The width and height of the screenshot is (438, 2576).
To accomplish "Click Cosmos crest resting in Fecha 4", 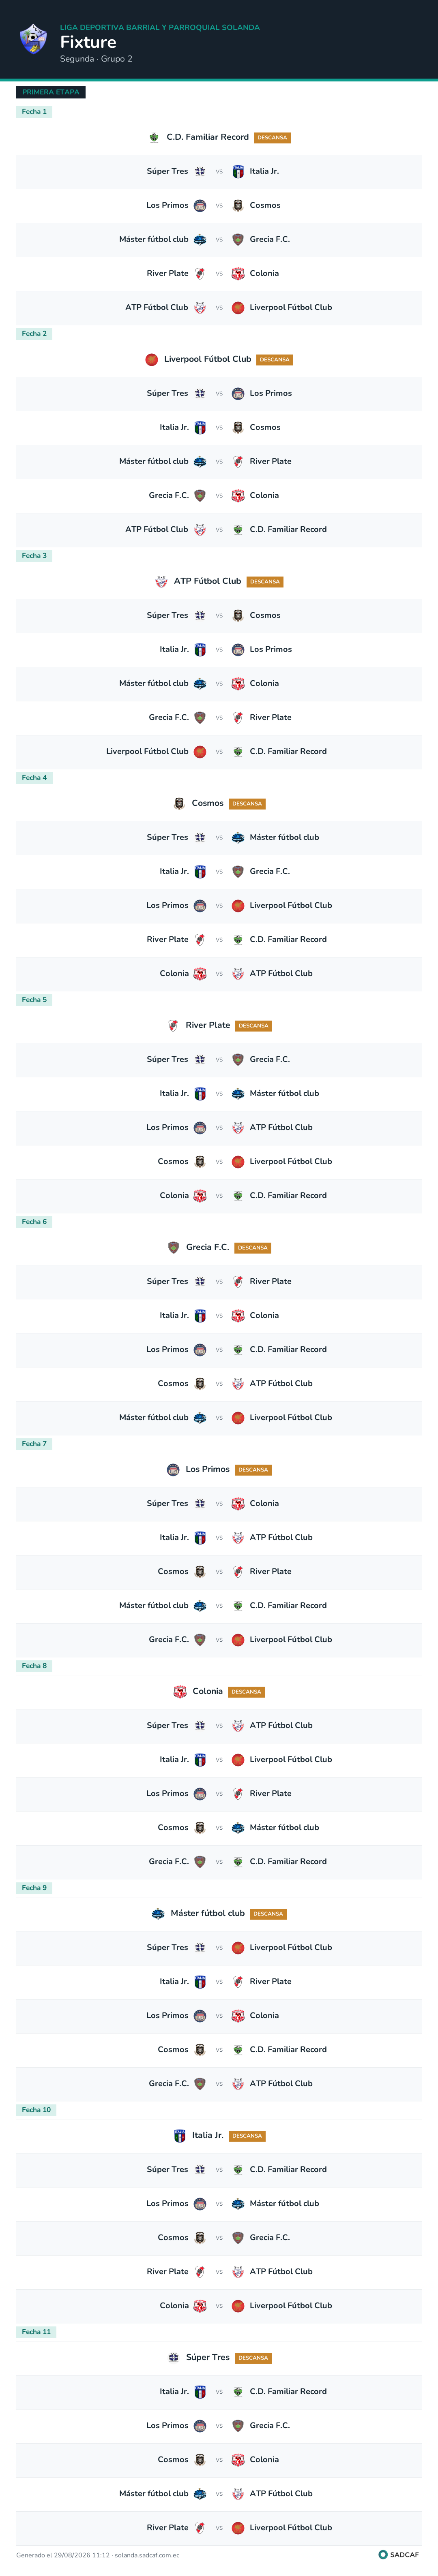I will pyautogui.click(x=179, y=803).
